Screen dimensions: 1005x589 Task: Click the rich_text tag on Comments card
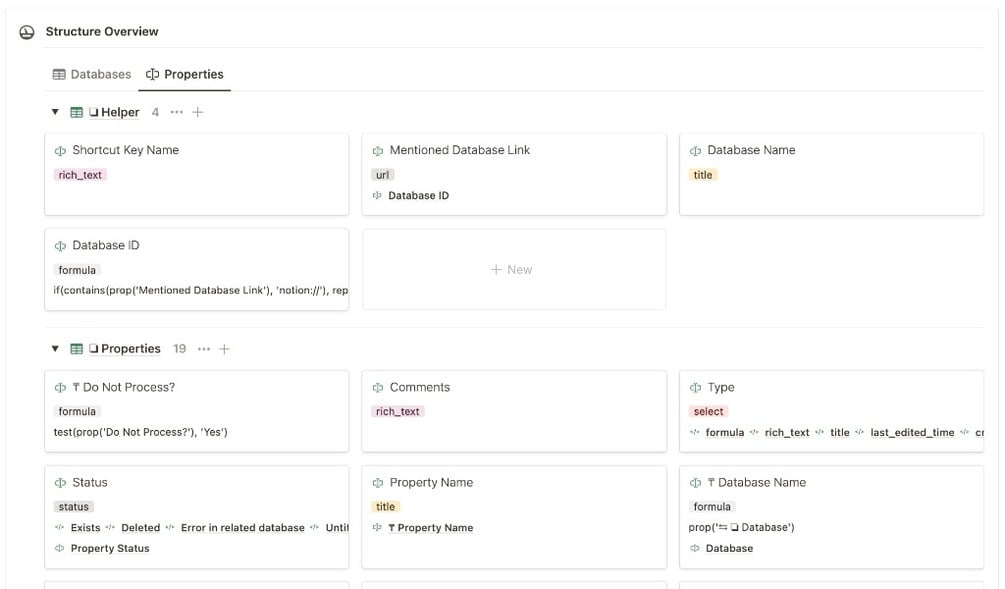(397, 411)
